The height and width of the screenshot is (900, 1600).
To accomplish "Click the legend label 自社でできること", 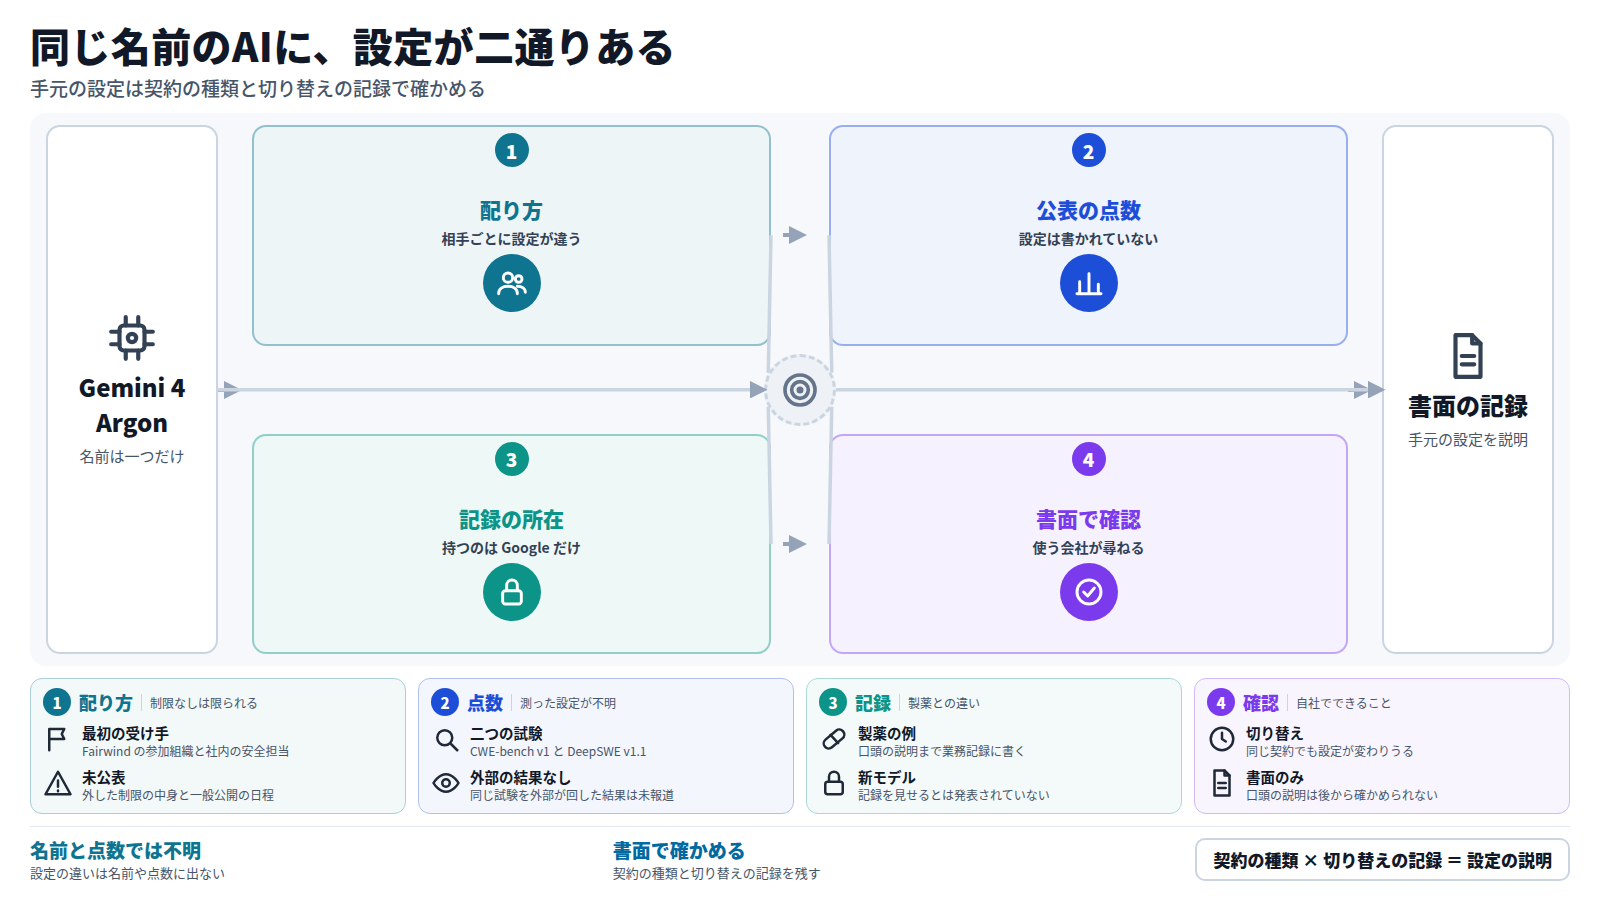I will 1344,704.
